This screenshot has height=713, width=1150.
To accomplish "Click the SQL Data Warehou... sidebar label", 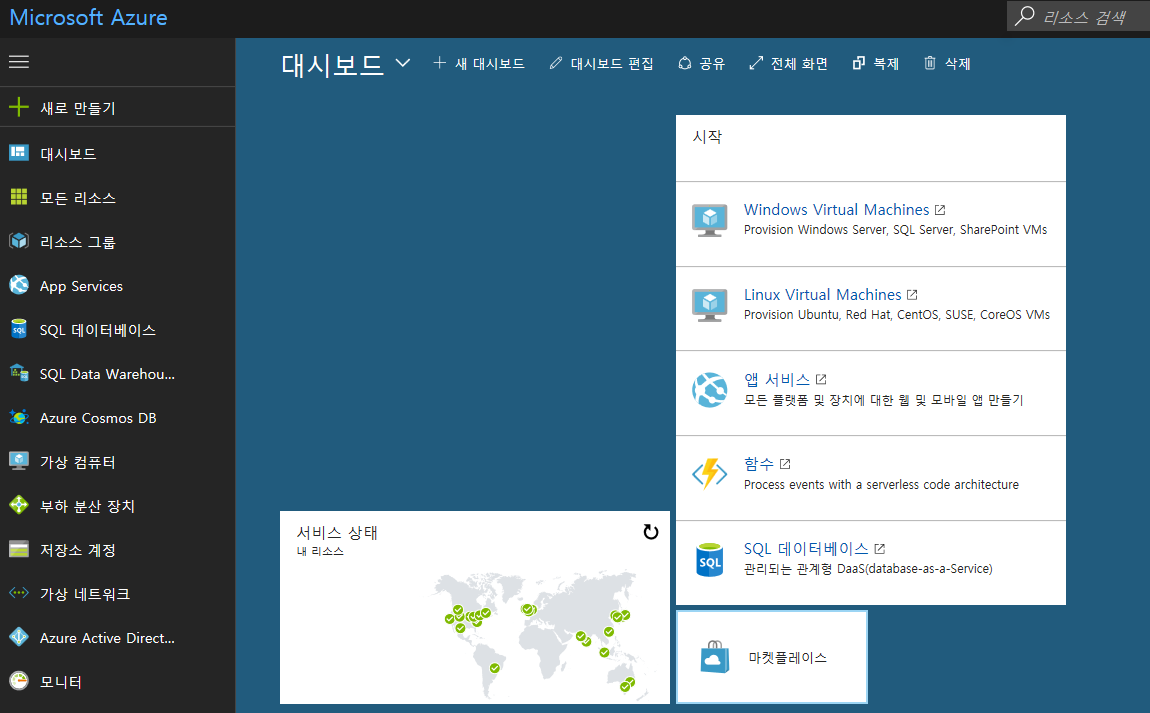I will pos(107,374).
